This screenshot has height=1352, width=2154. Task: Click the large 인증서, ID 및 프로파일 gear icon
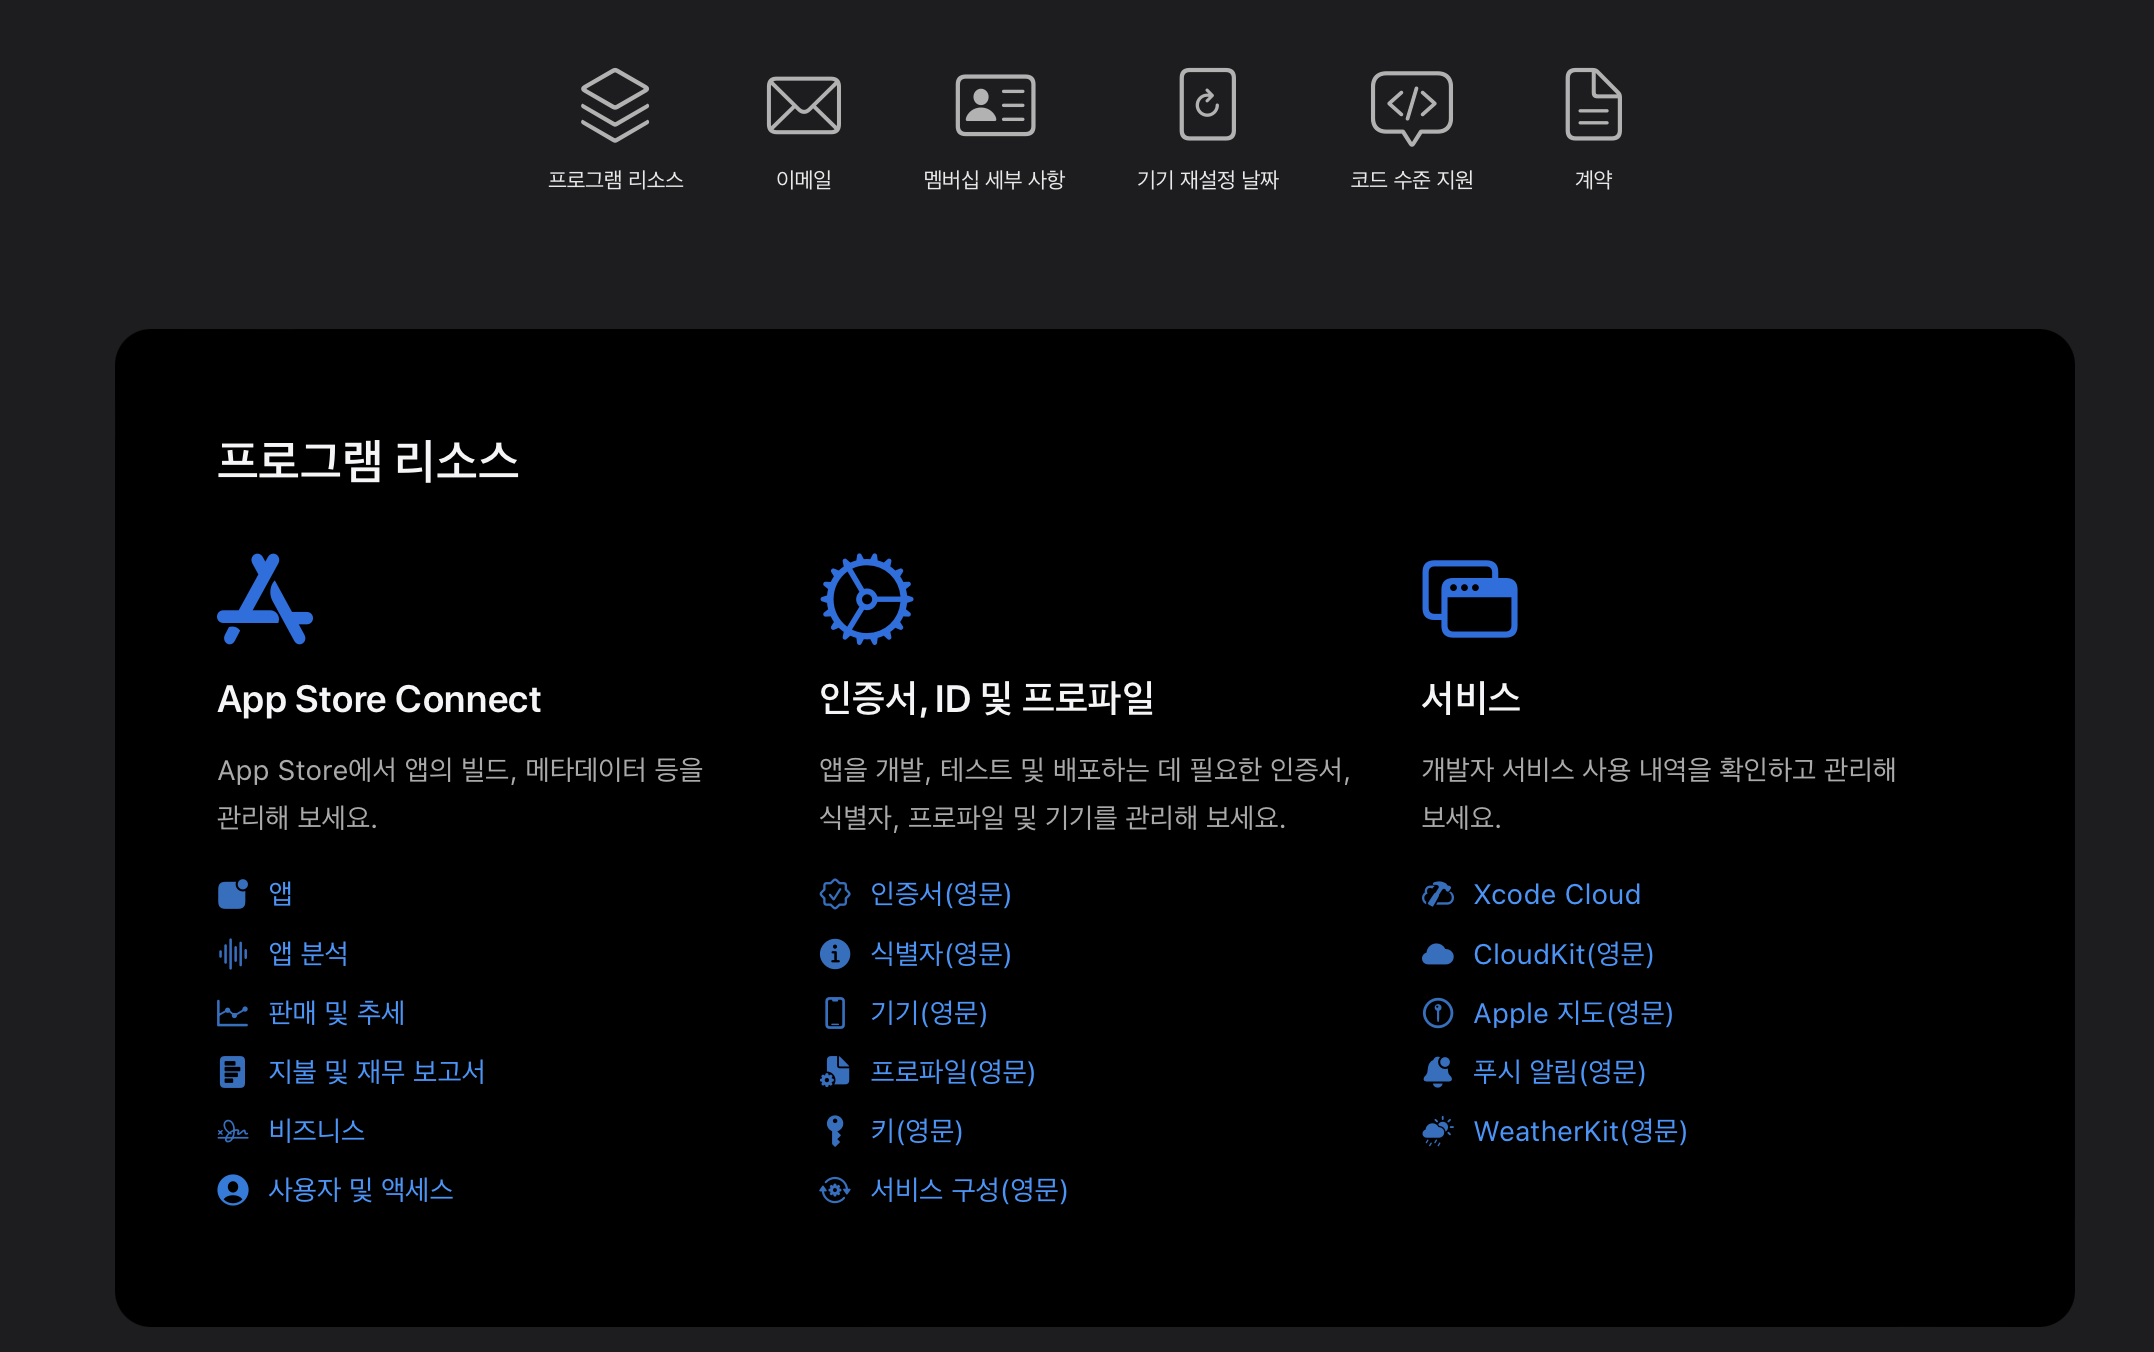[866, 599]
